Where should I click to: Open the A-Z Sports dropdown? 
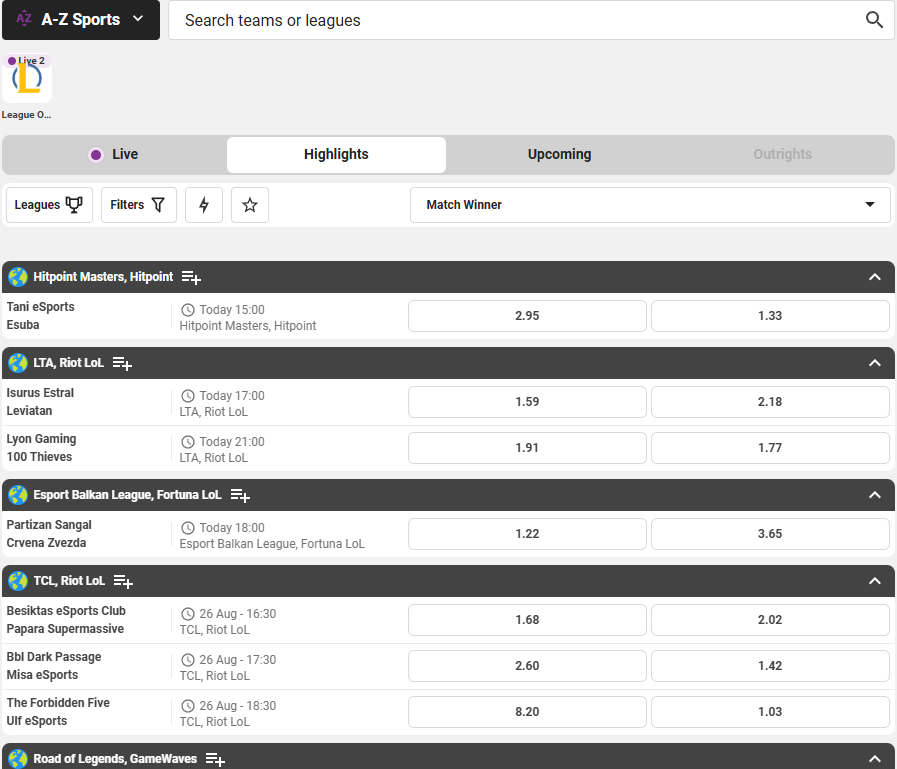(x=81, y=19)
